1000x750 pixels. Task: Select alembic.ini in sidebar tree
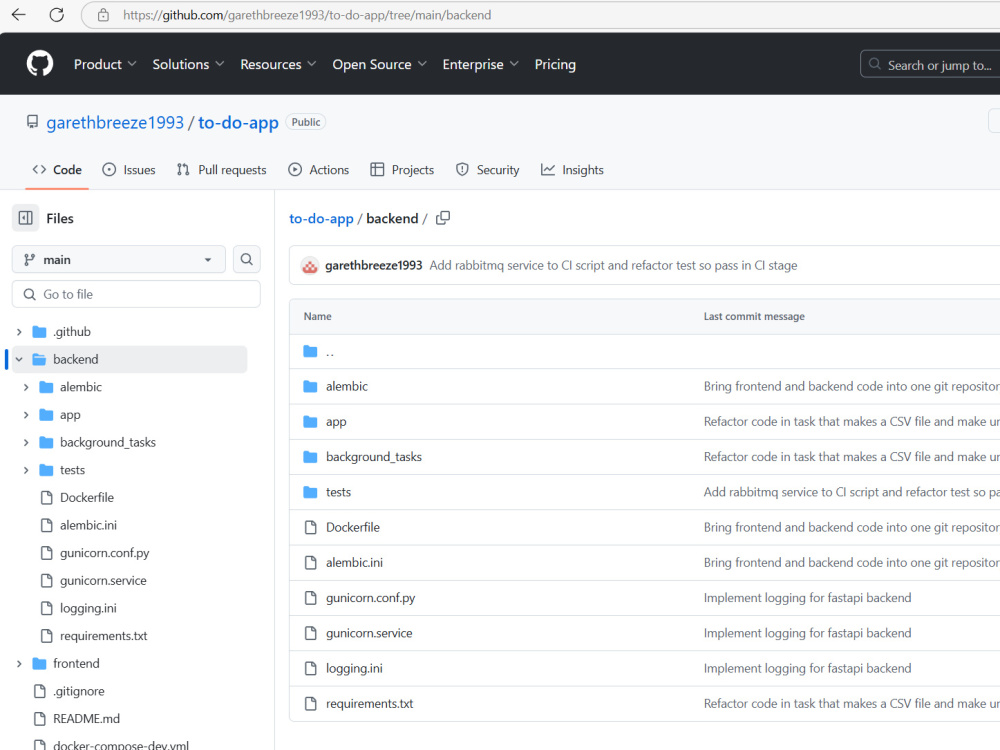point(88,526)
